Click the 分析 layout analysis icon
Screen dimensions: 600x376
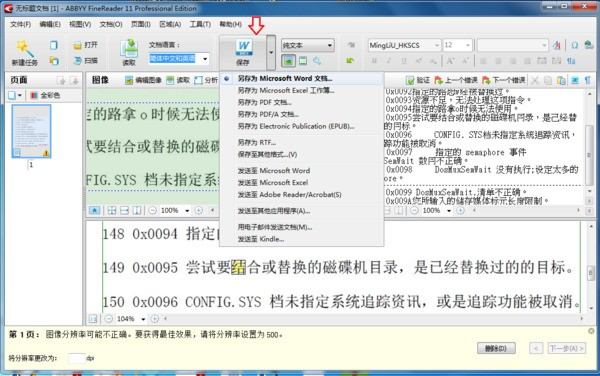[x=198, y=80]
